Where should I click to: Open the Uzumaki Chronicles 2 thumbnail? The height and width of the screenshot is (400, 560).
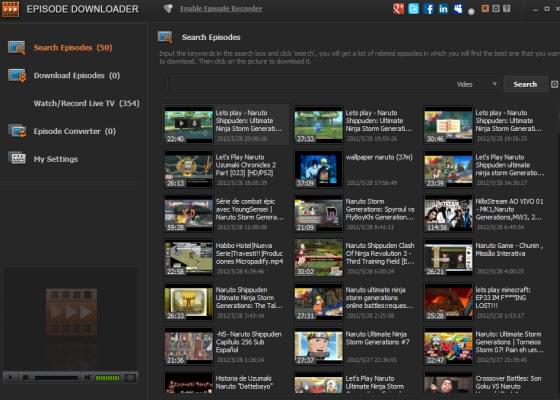coord(189,169)
